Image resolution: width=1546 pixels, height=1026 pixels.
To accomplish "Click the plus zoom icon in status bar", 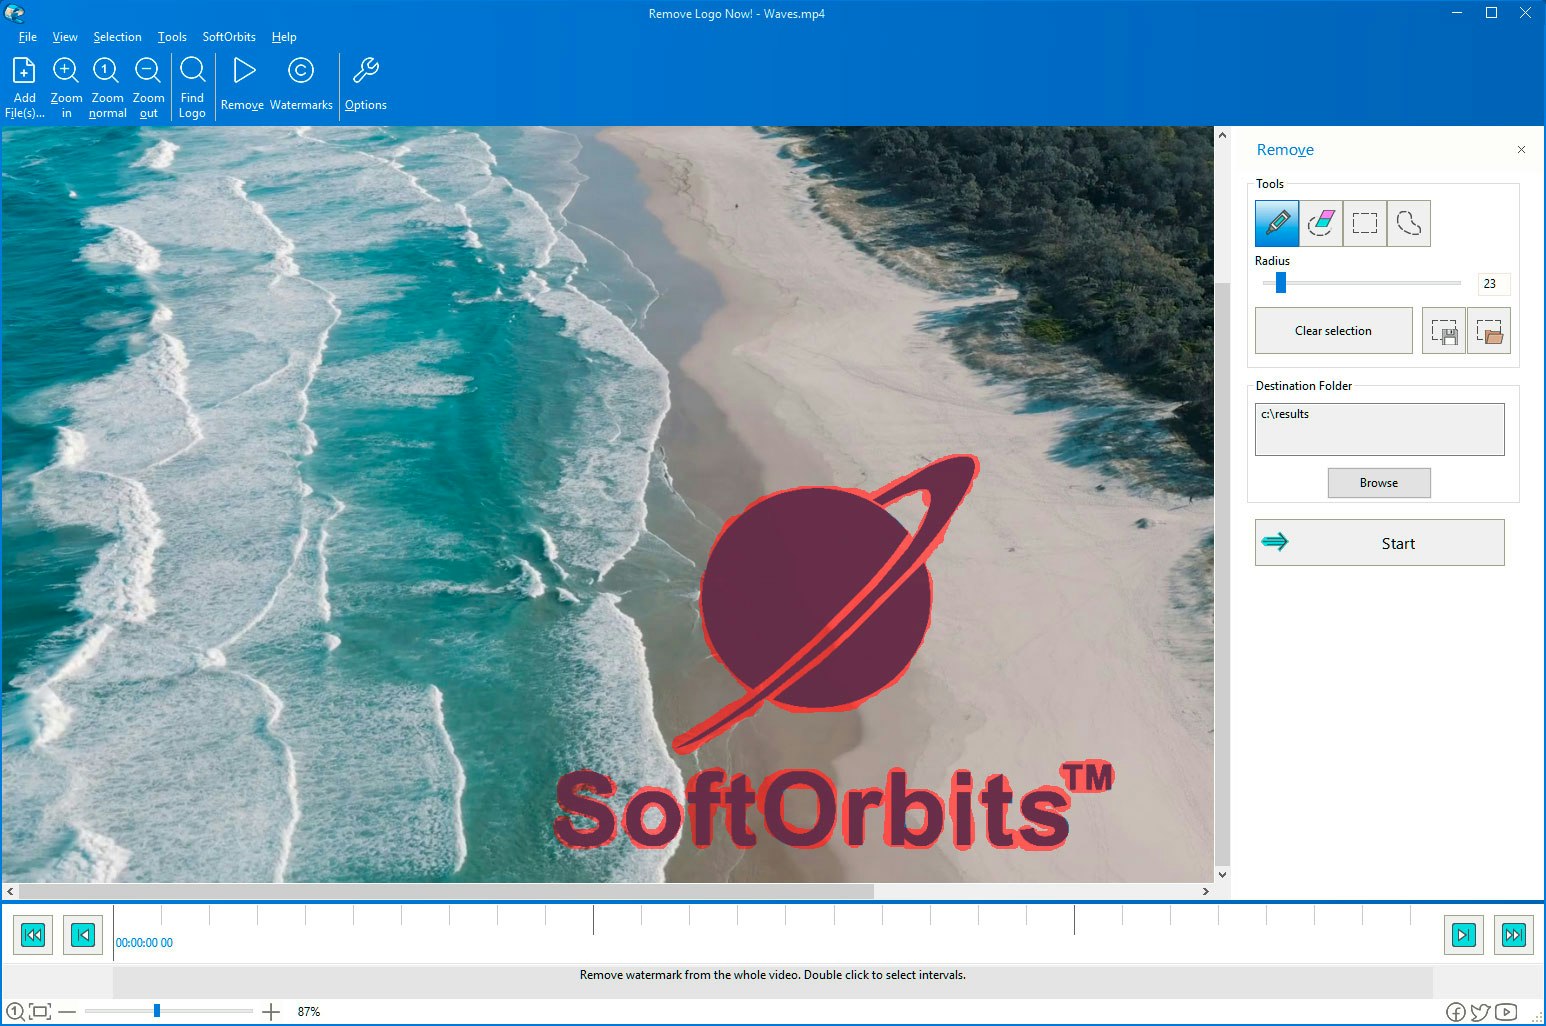I will pos(271,1012).
